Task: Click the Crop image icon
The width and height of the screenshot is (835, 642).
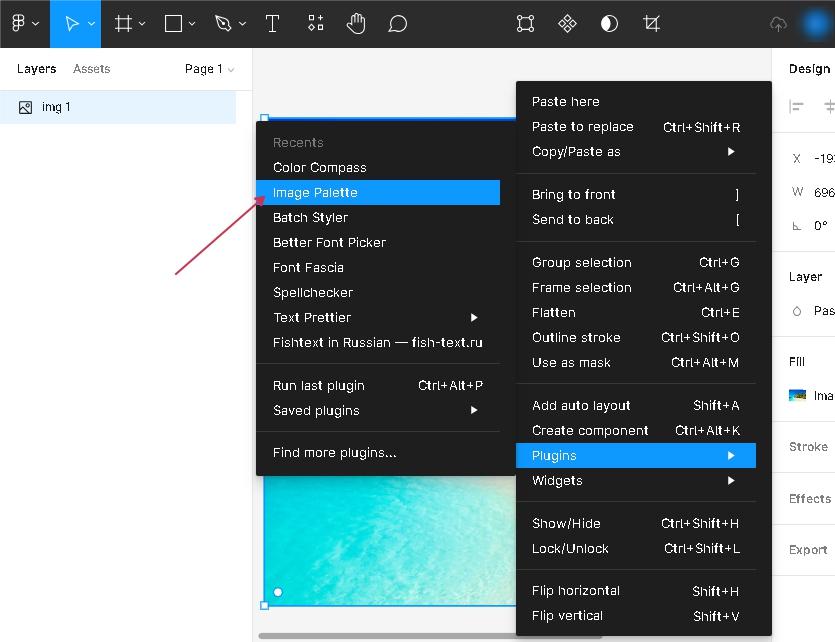Action: (x=652, y=24)
